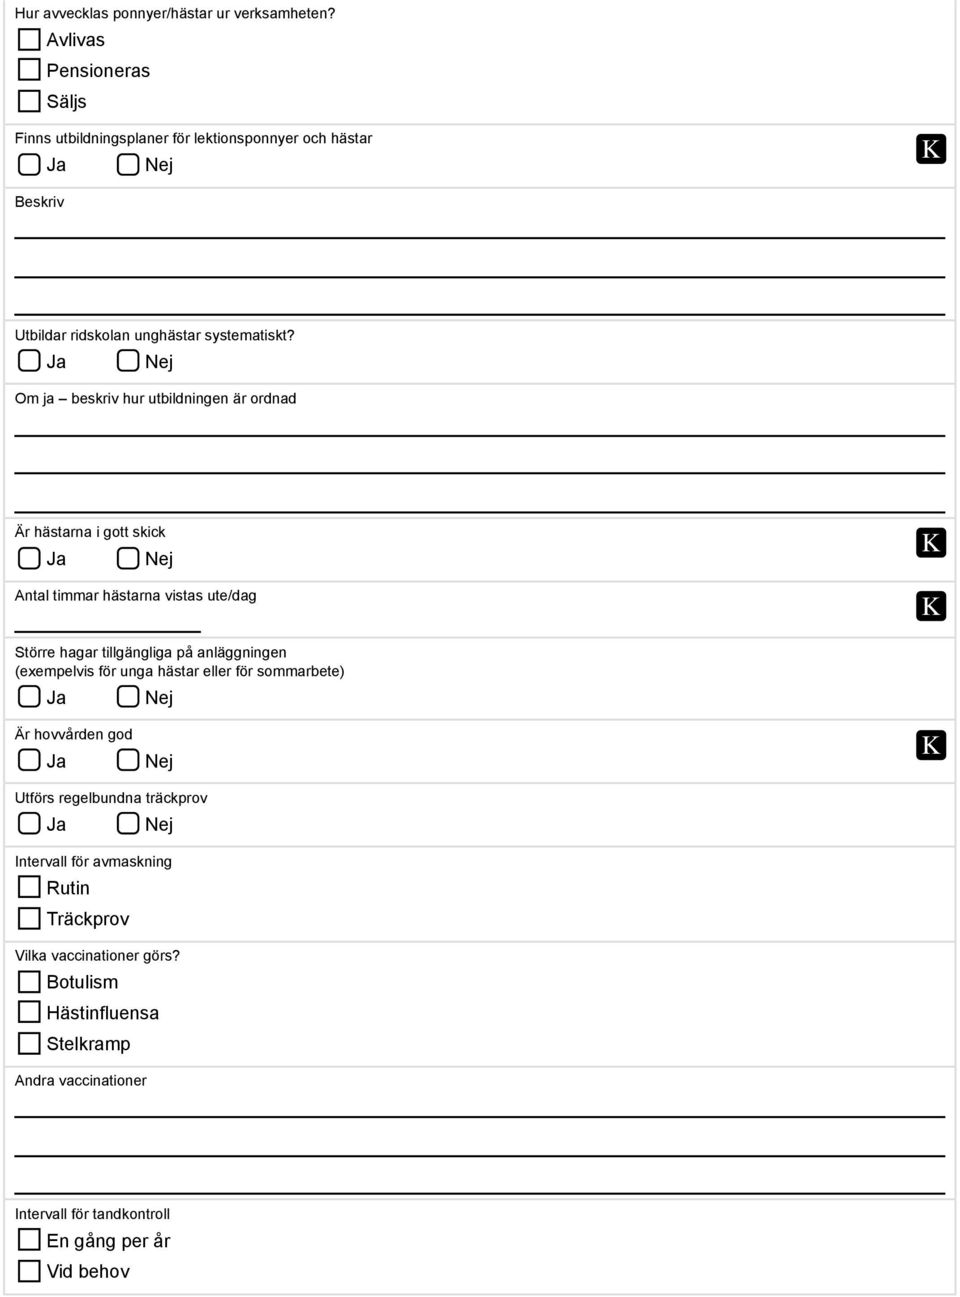Check Träckprov under 'Intervall för avmaskning'
This screenshot has height=1297, width=960.
29,918
